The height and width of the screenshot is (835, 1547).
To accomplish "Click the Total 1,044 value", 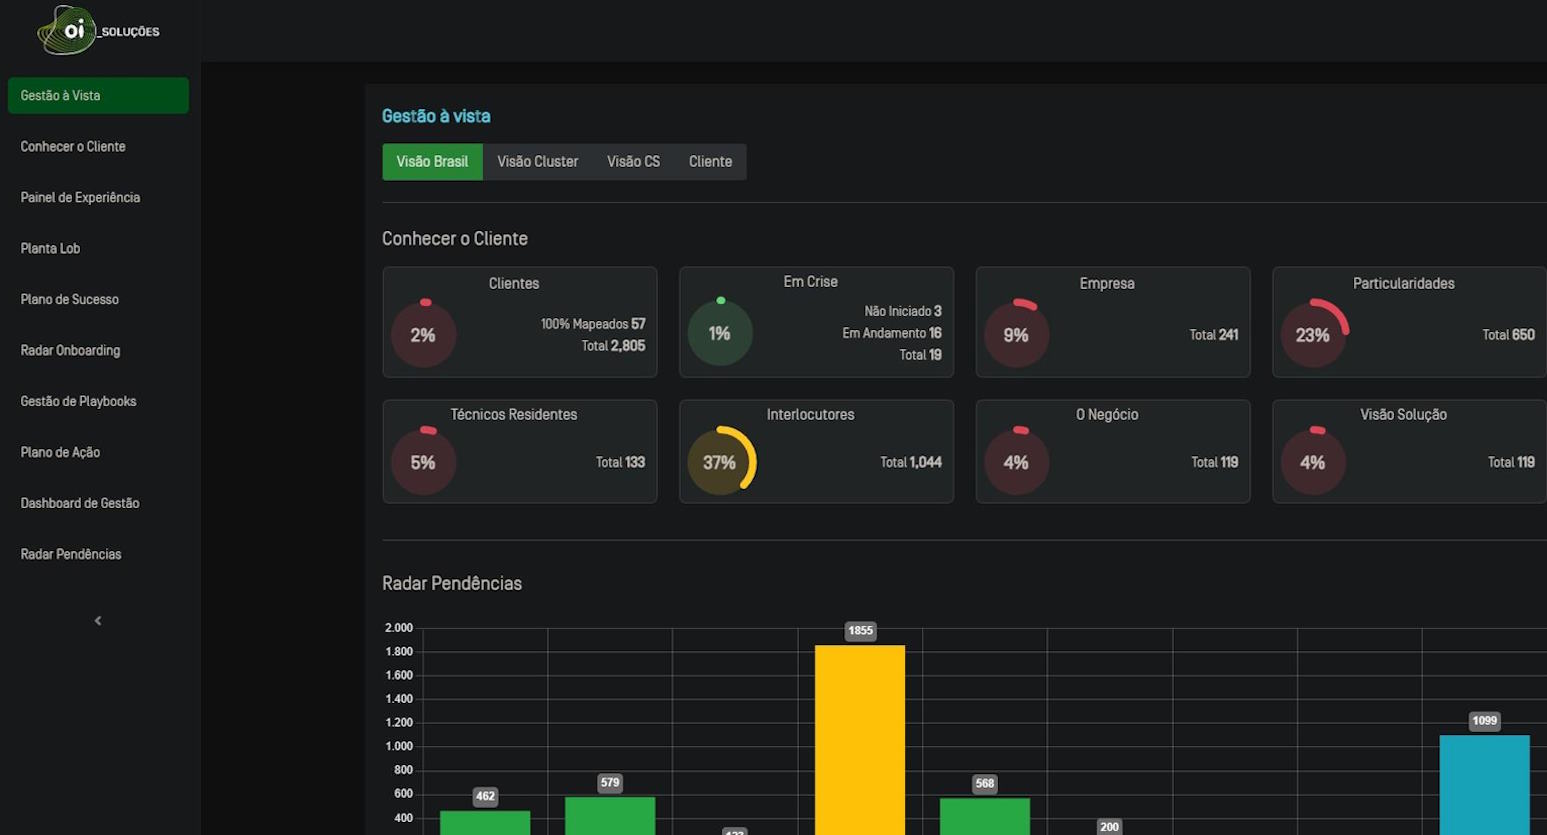I will click(911, 463).
